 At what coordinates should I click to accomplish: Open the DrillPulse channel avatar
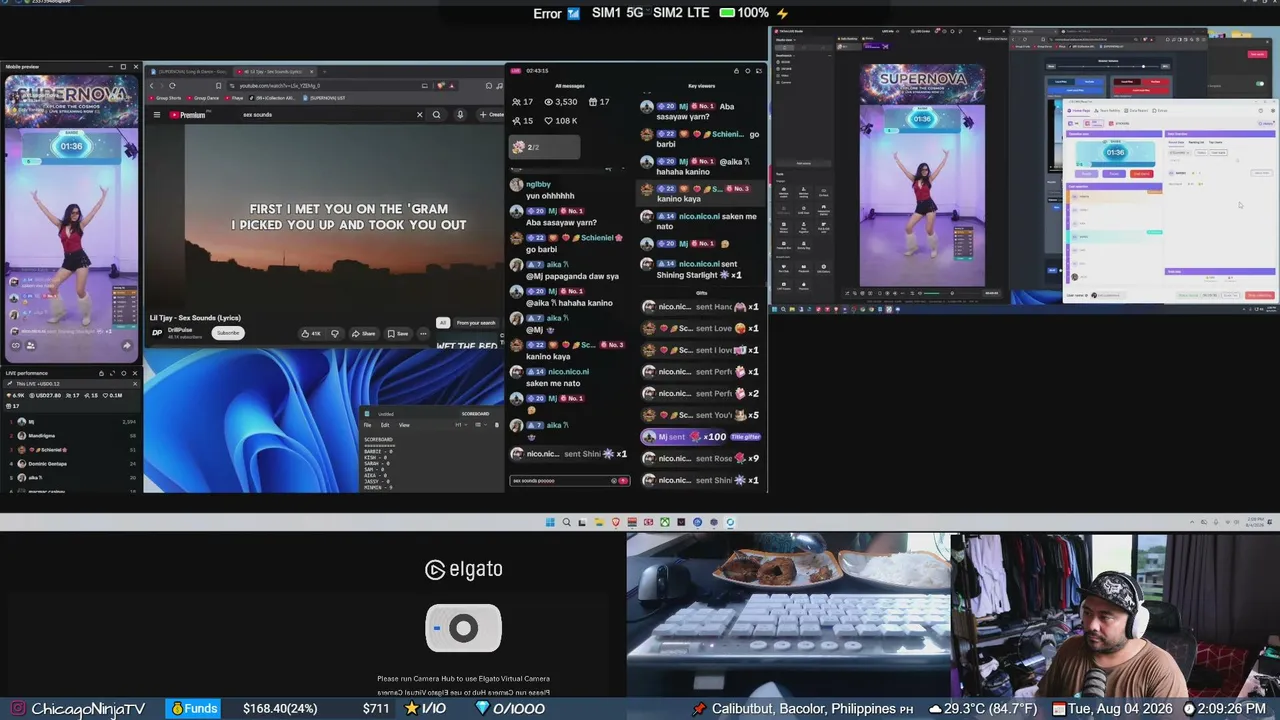point(157,333)
